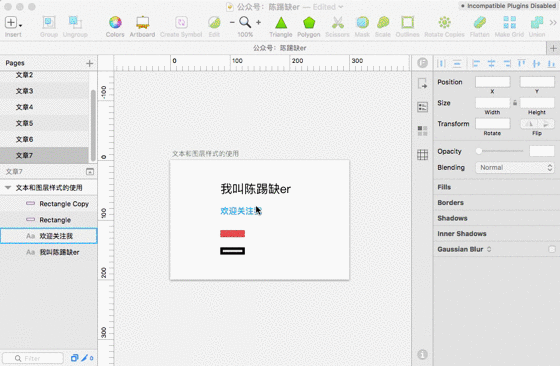Distribute layers horizontally icon

coord(441,64)
